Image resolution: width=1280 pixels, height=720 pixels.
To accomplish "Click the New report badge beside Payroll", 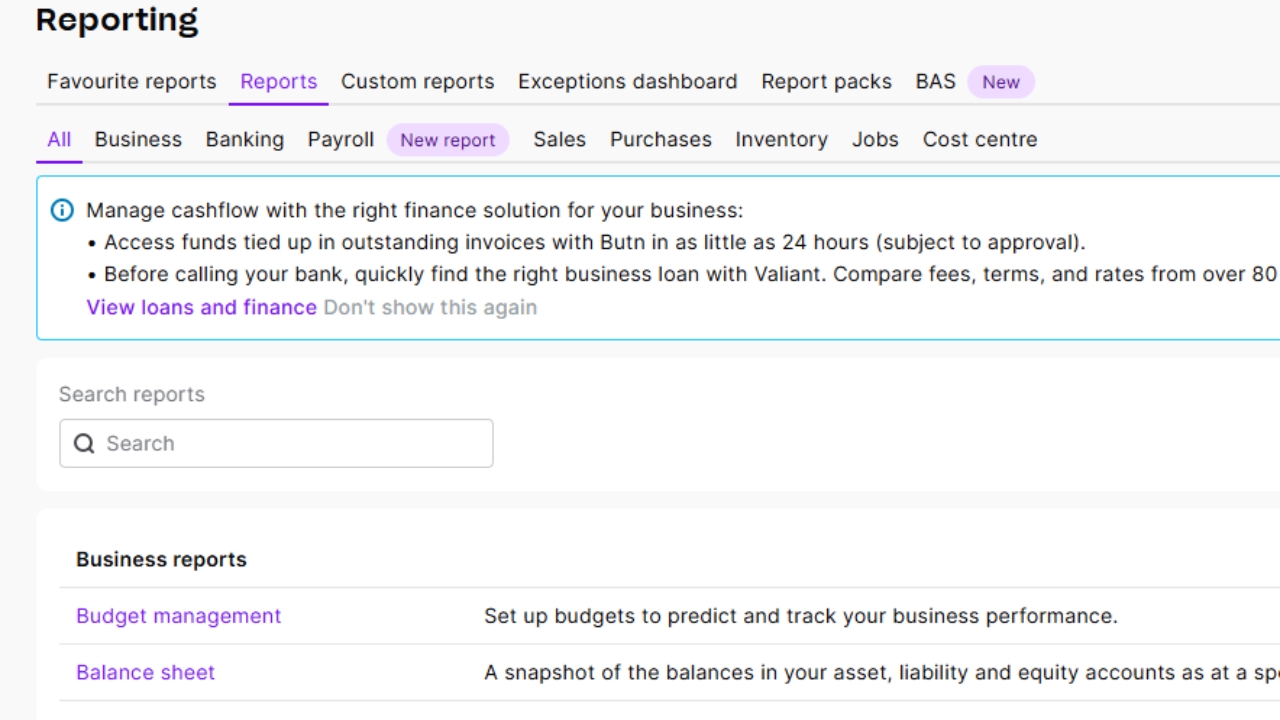I will point(448,140).
